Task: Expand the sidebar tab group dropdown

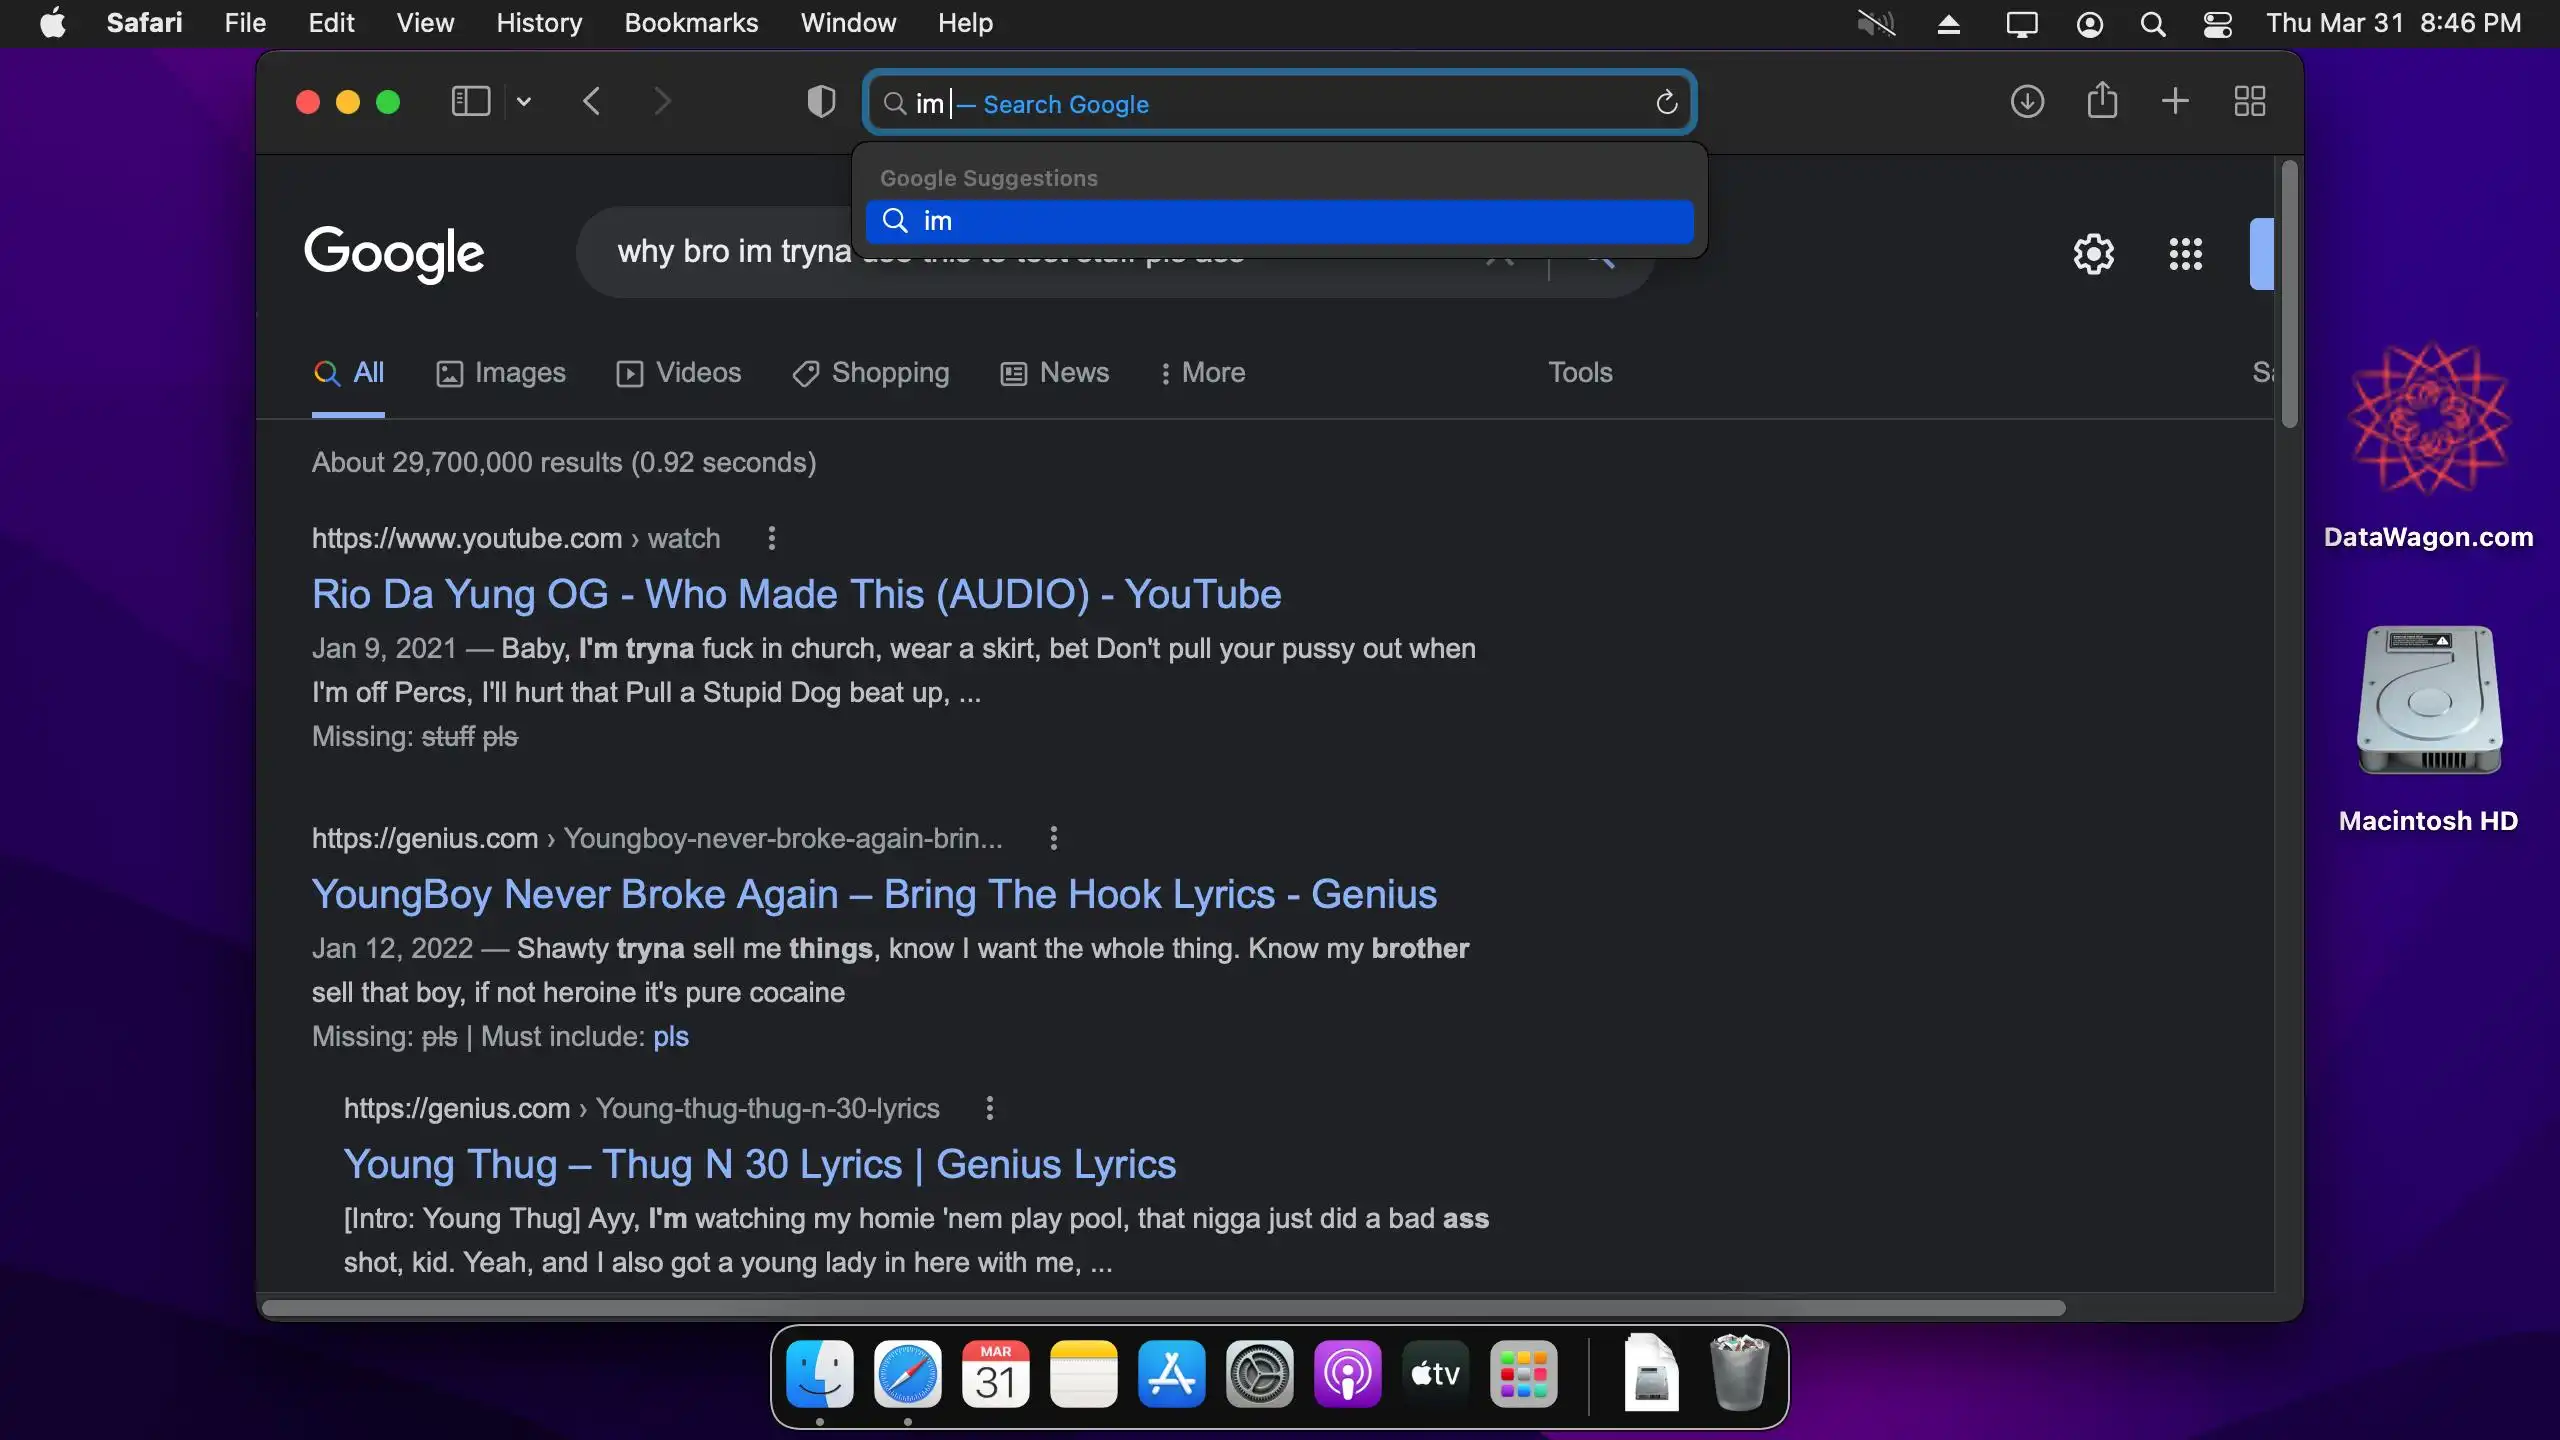Action: click(523, 101)
